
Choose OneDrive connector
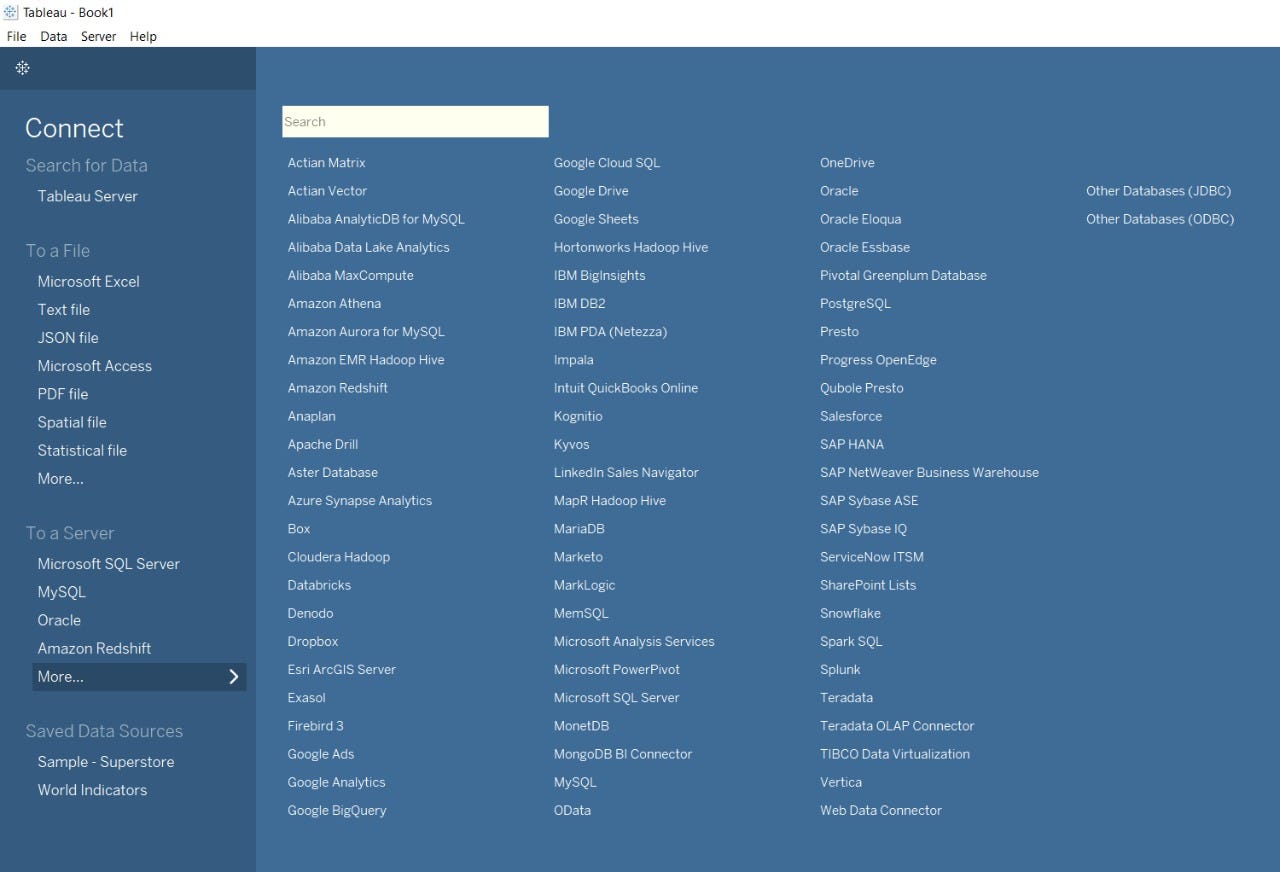click(x=847, y=163)
